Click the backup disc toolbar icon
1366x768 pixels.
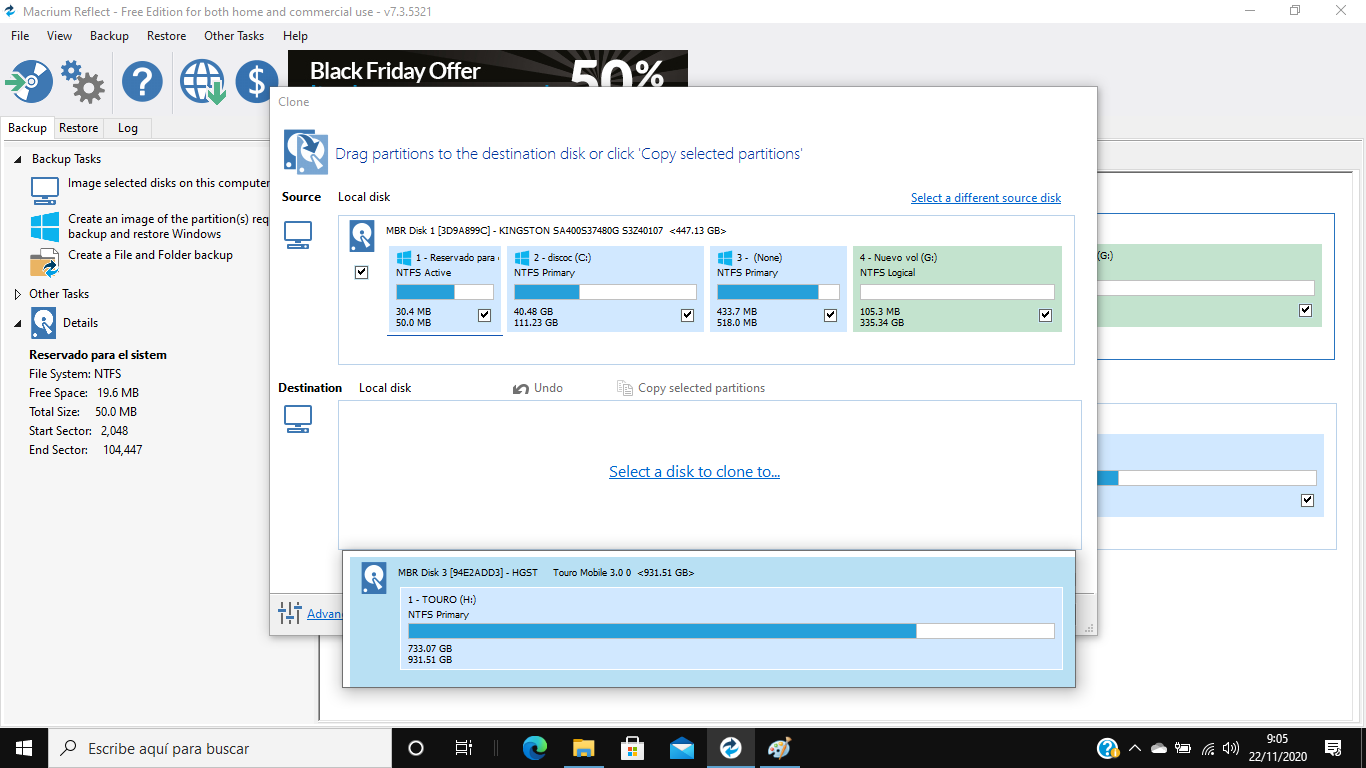pos(30,81)
